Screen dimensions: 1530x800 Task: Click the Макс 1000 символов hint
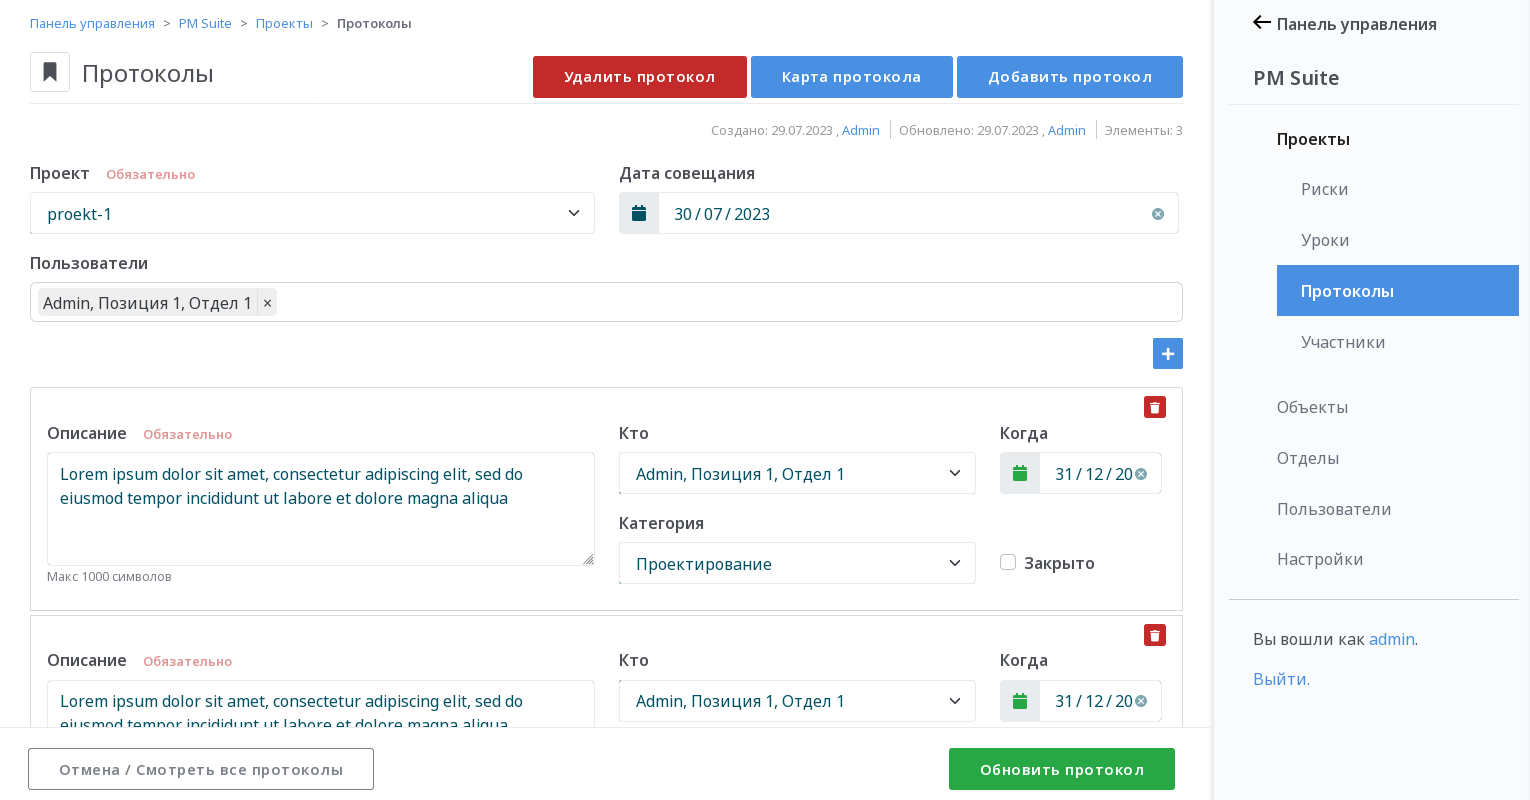pos(109,577)
